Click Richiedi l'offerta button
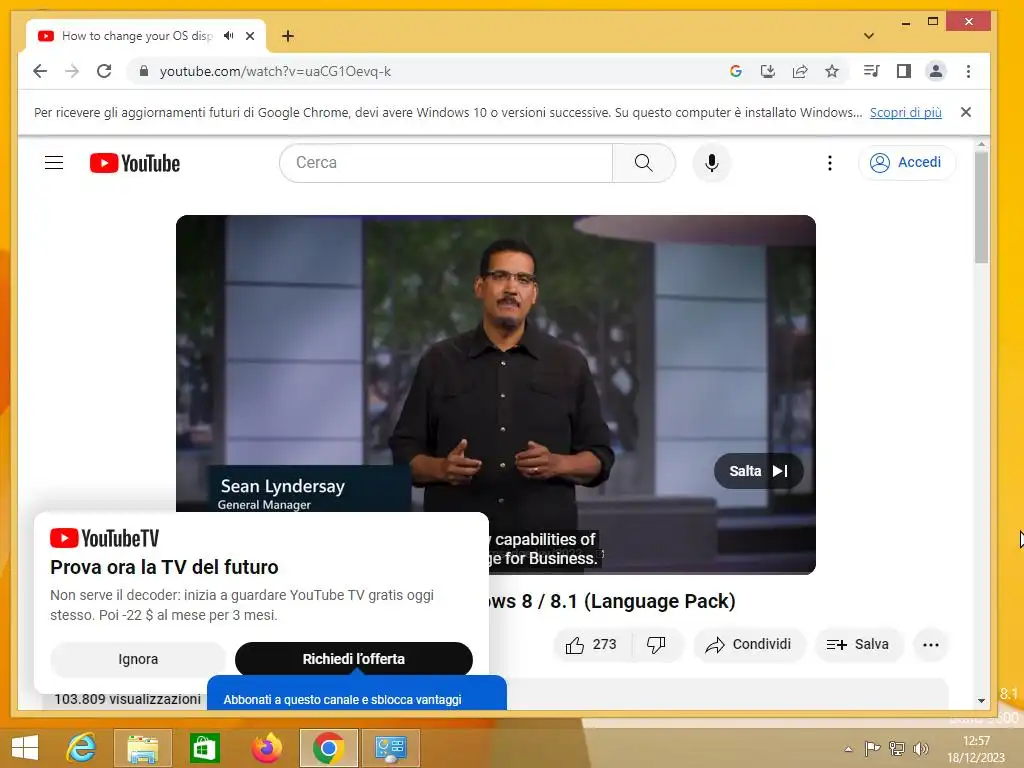This screenshot has width=1024, height=768. coord(353,659)
